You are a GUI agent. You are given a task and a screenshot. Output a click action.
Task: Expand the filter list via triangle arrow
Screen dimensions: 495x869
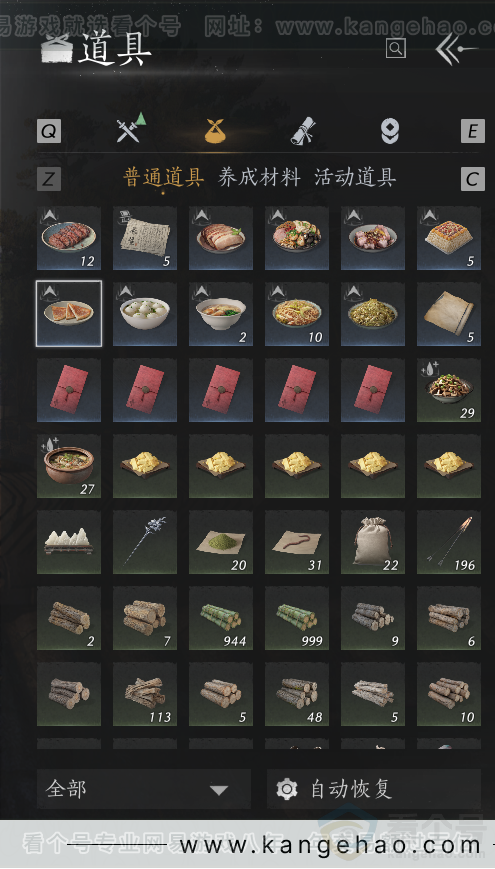(x=220, y=790)
